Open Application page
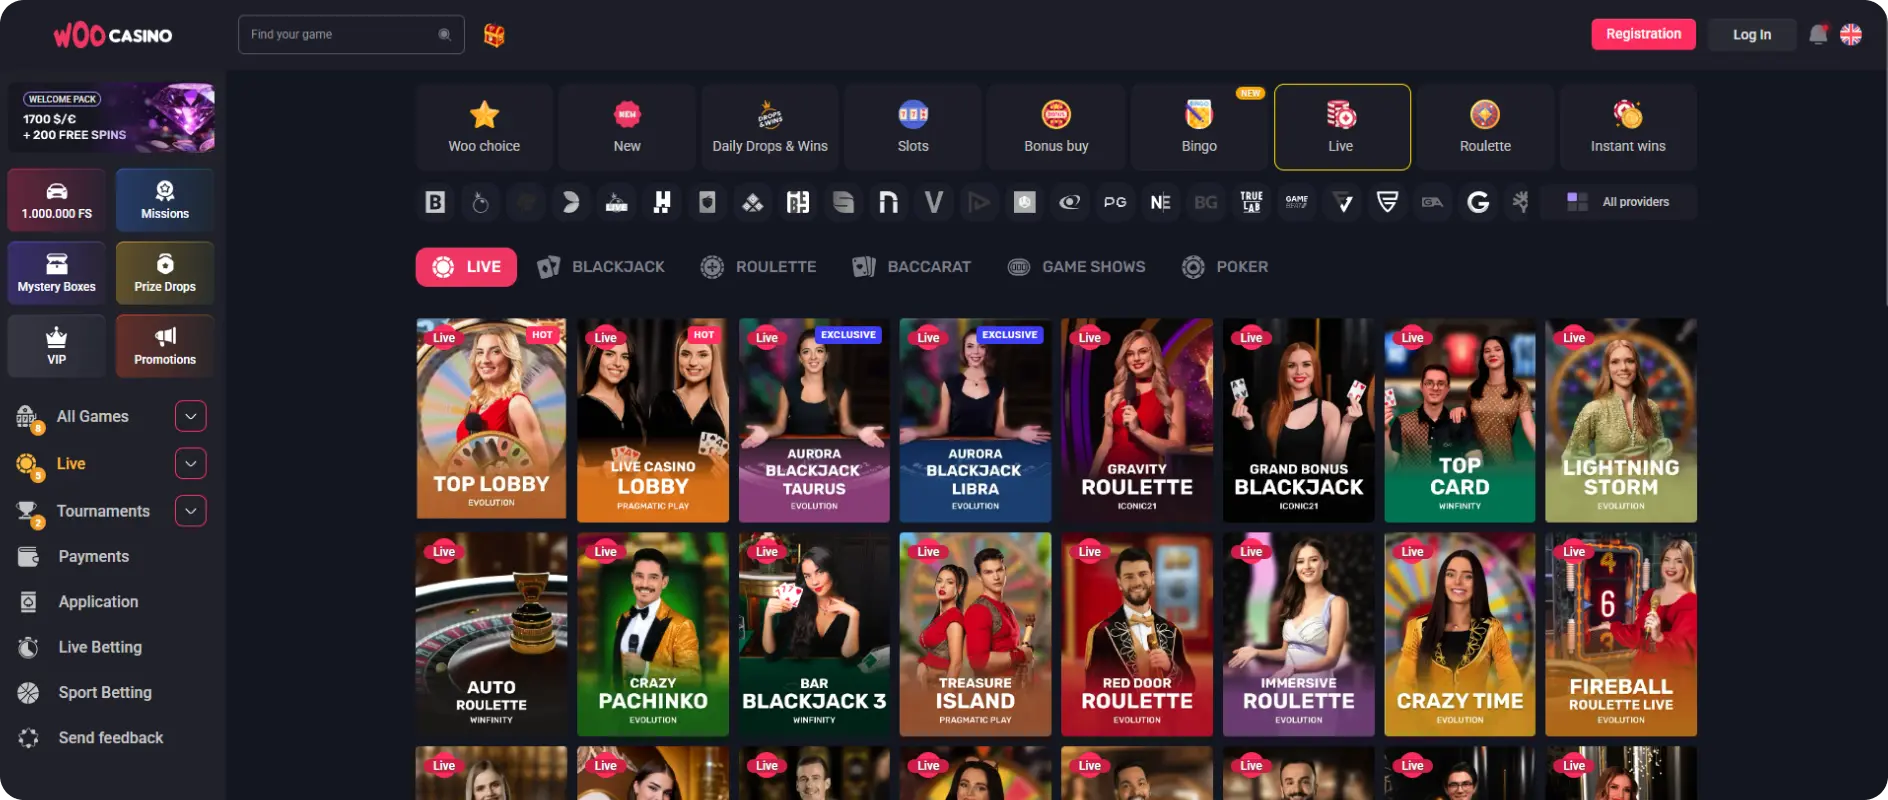The image size is (1888, 800). (98, 602)
